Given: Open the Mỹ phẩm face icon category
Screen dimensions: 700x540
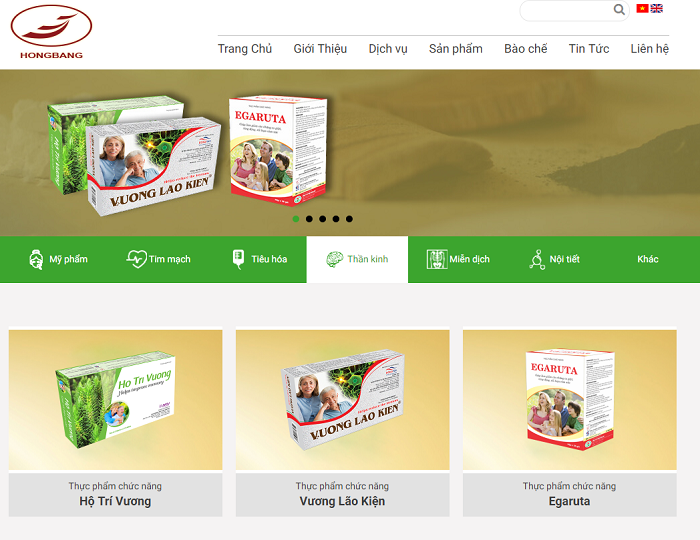Looking at the screenshot, I should [36, 259].
